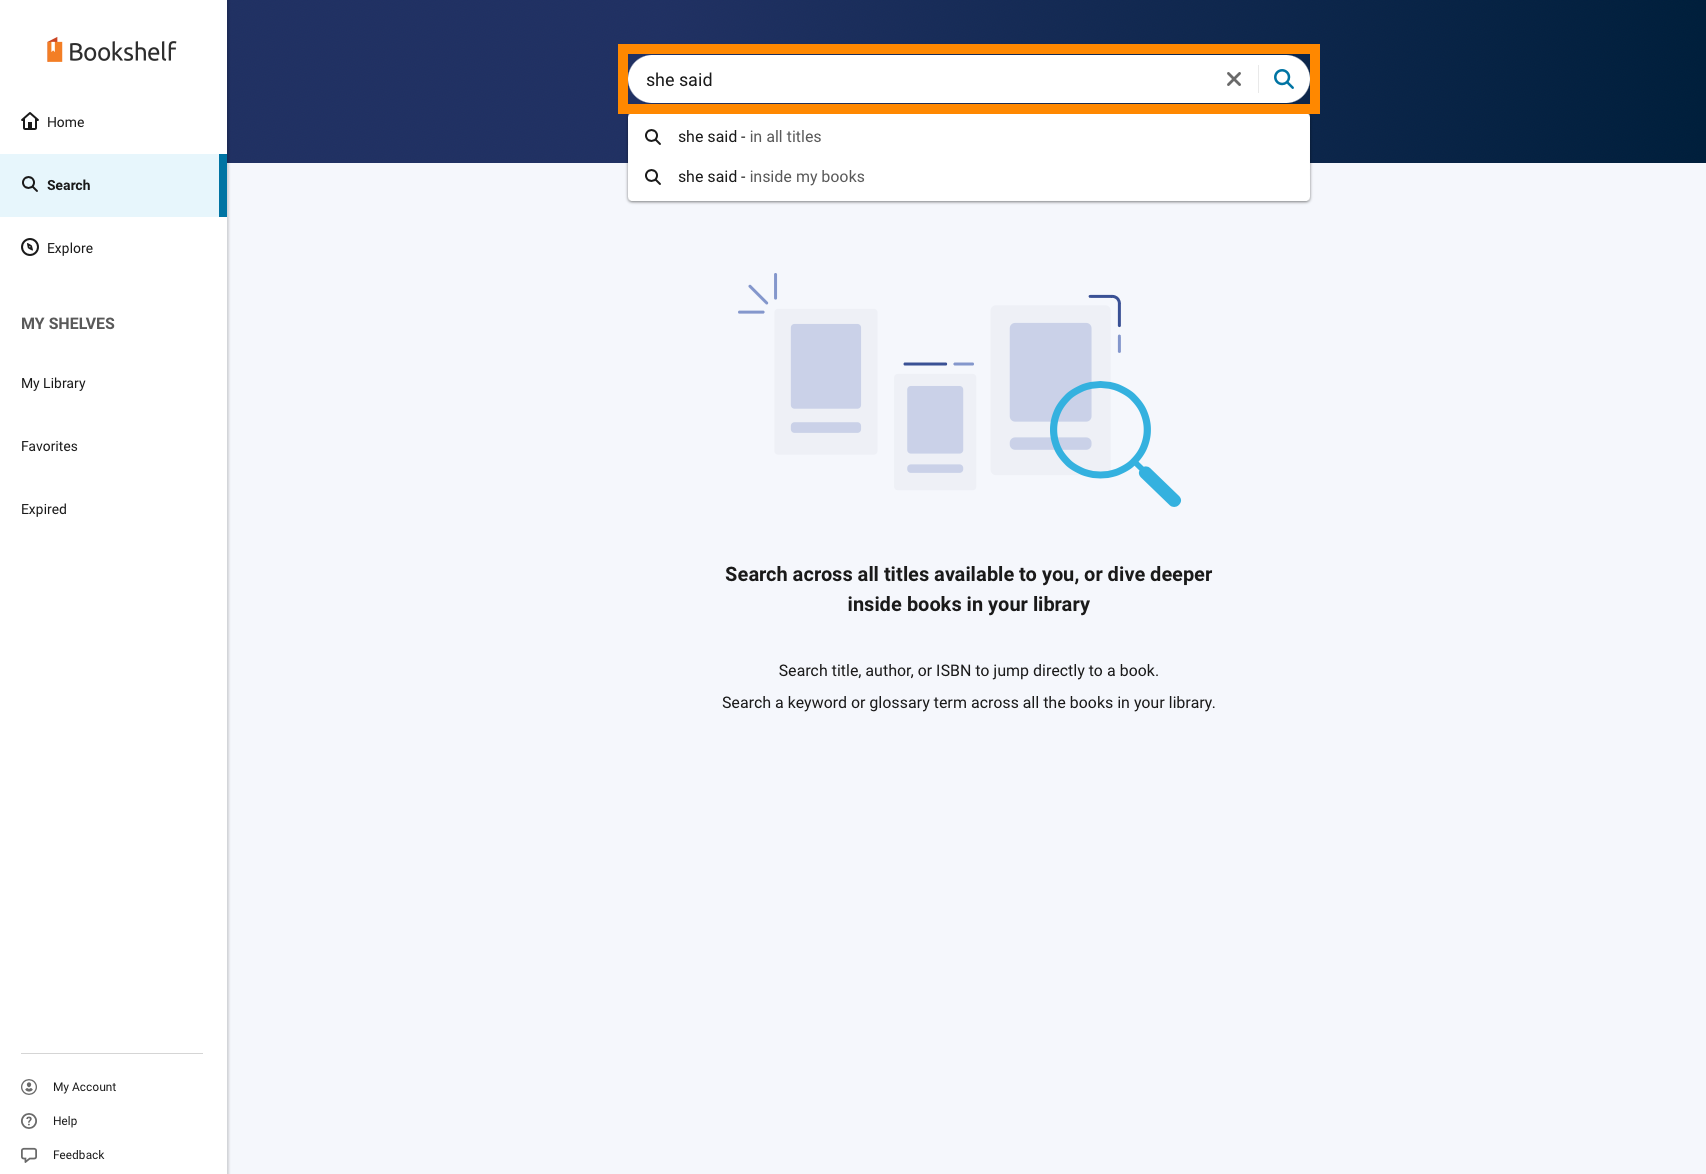1706x1174 pixels.
Task: Click the My Account person icon
Action: point(30,1087)
